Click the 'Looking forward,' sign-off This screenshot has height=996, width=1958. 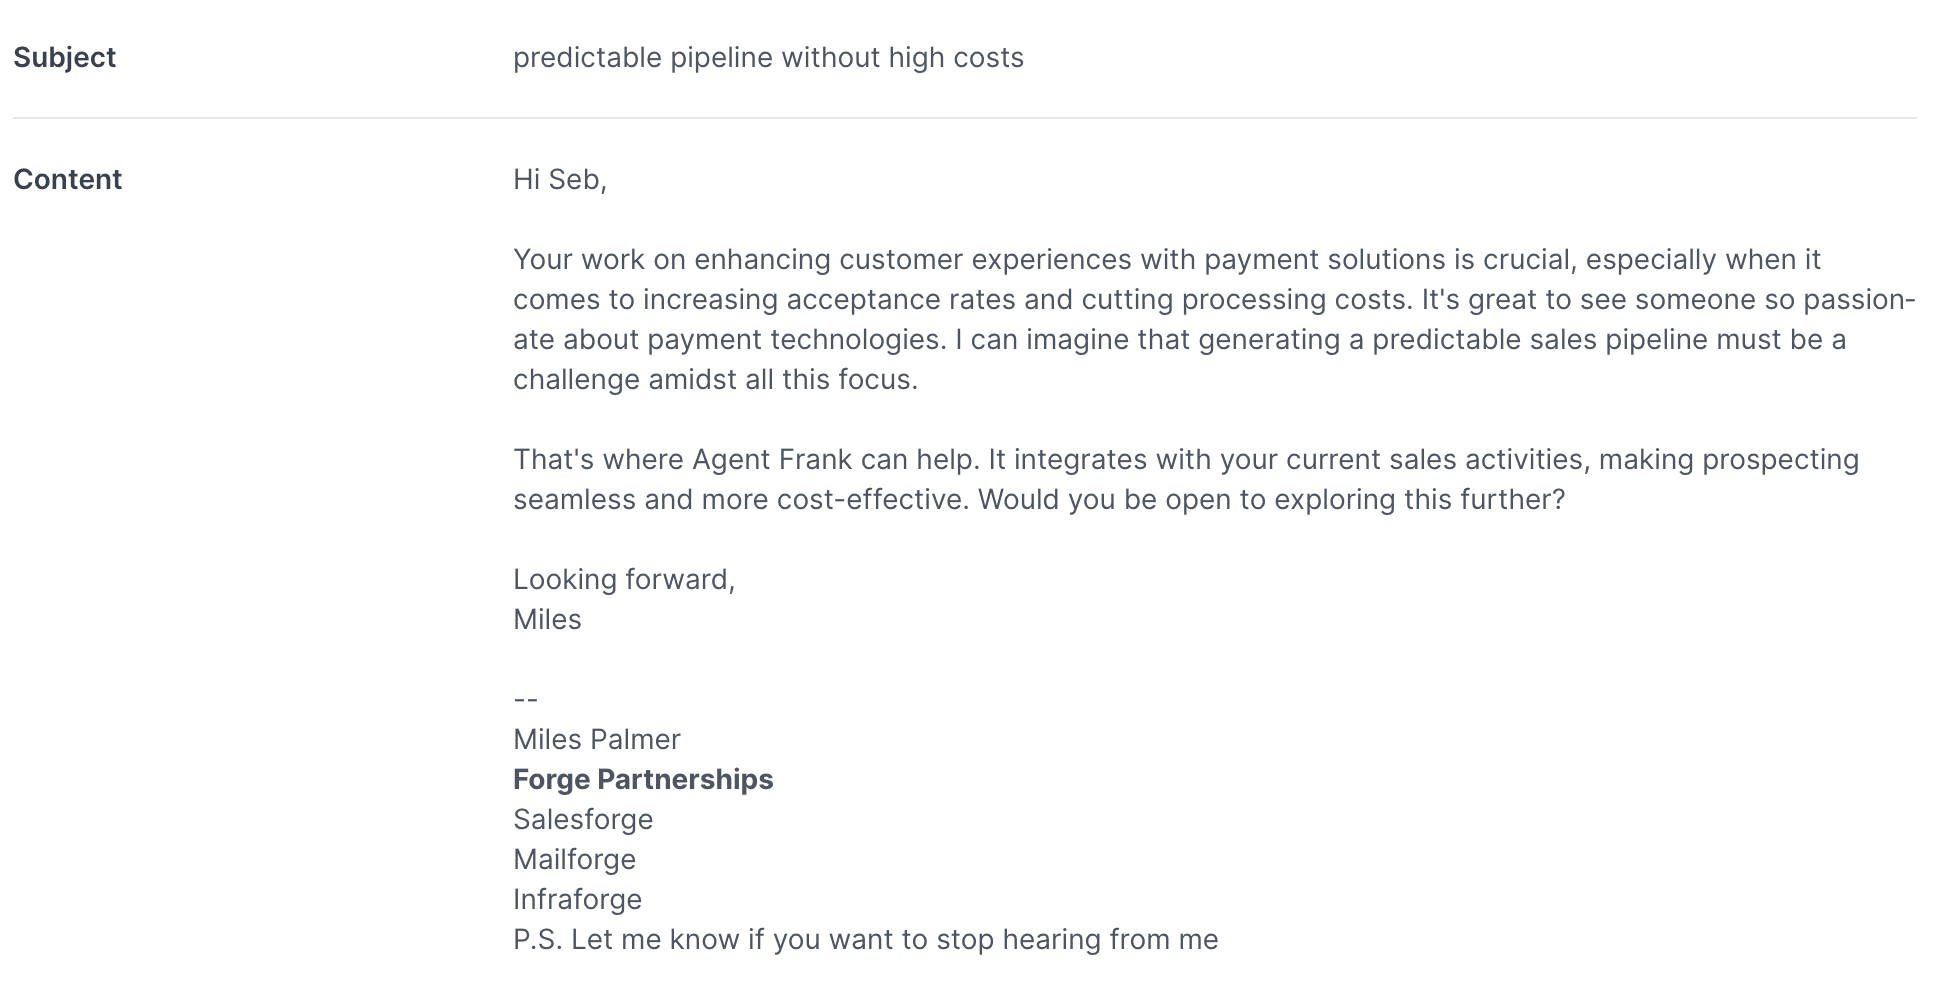pos(624,580)
